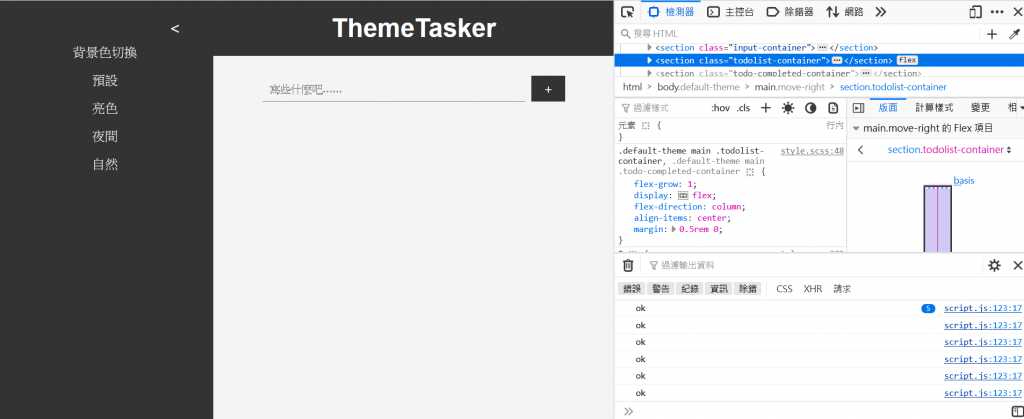Screen dimensions: 1024x419
Task: Toggle print media simulation page icon
Action: coord(833,108)
